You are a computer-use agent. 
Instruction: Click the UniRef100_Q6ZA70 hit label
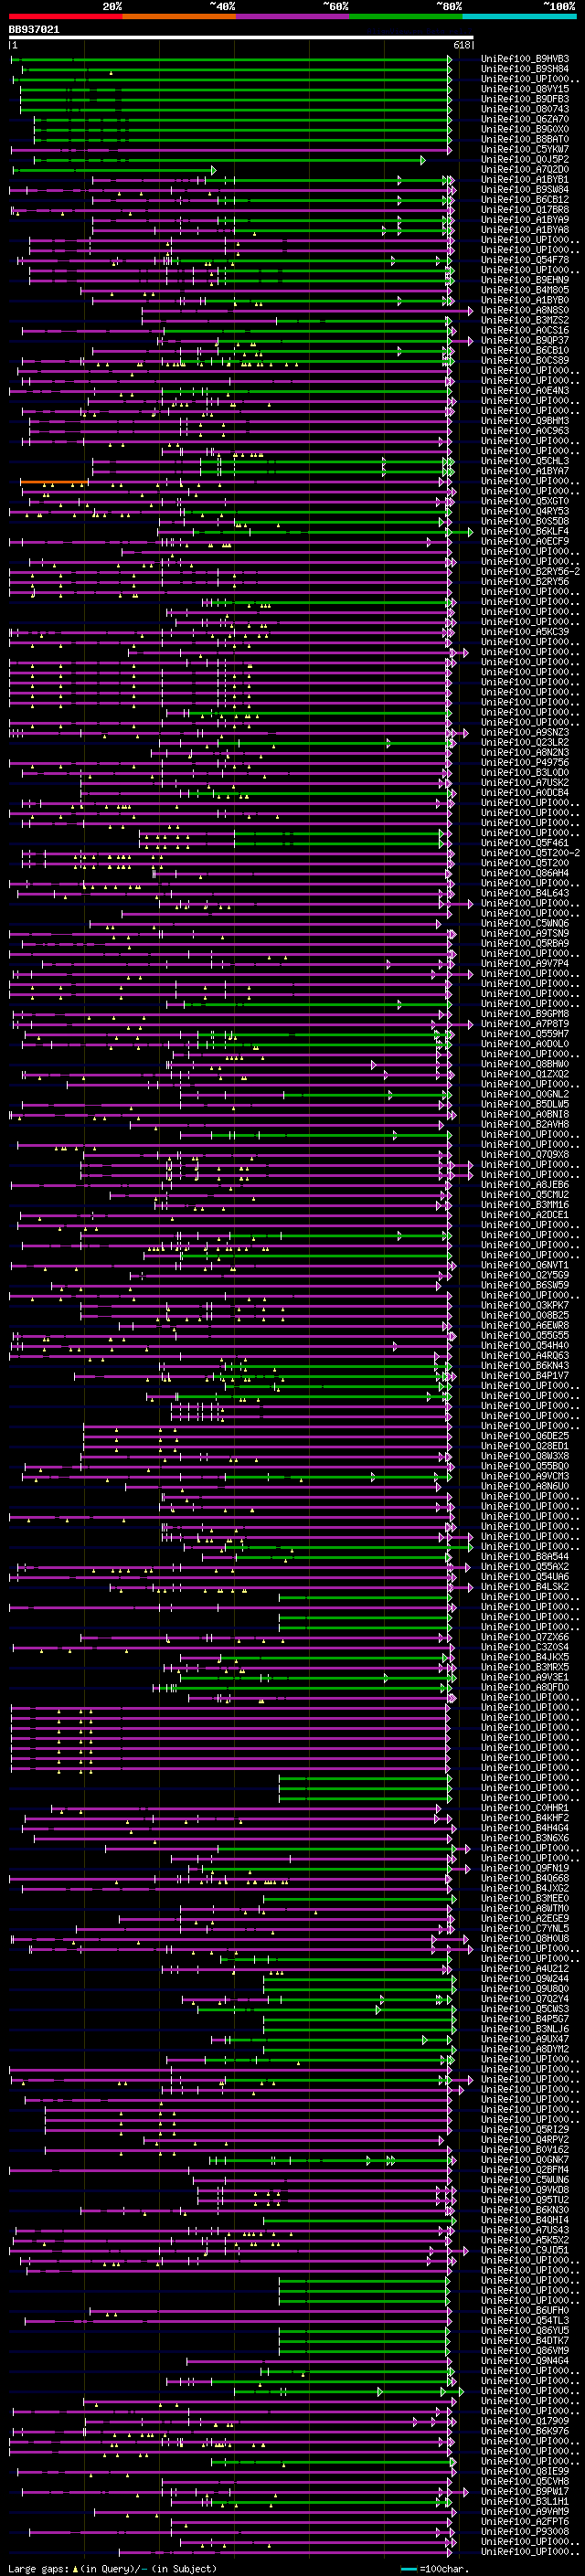pyautogui.click(x=525, y=119)
